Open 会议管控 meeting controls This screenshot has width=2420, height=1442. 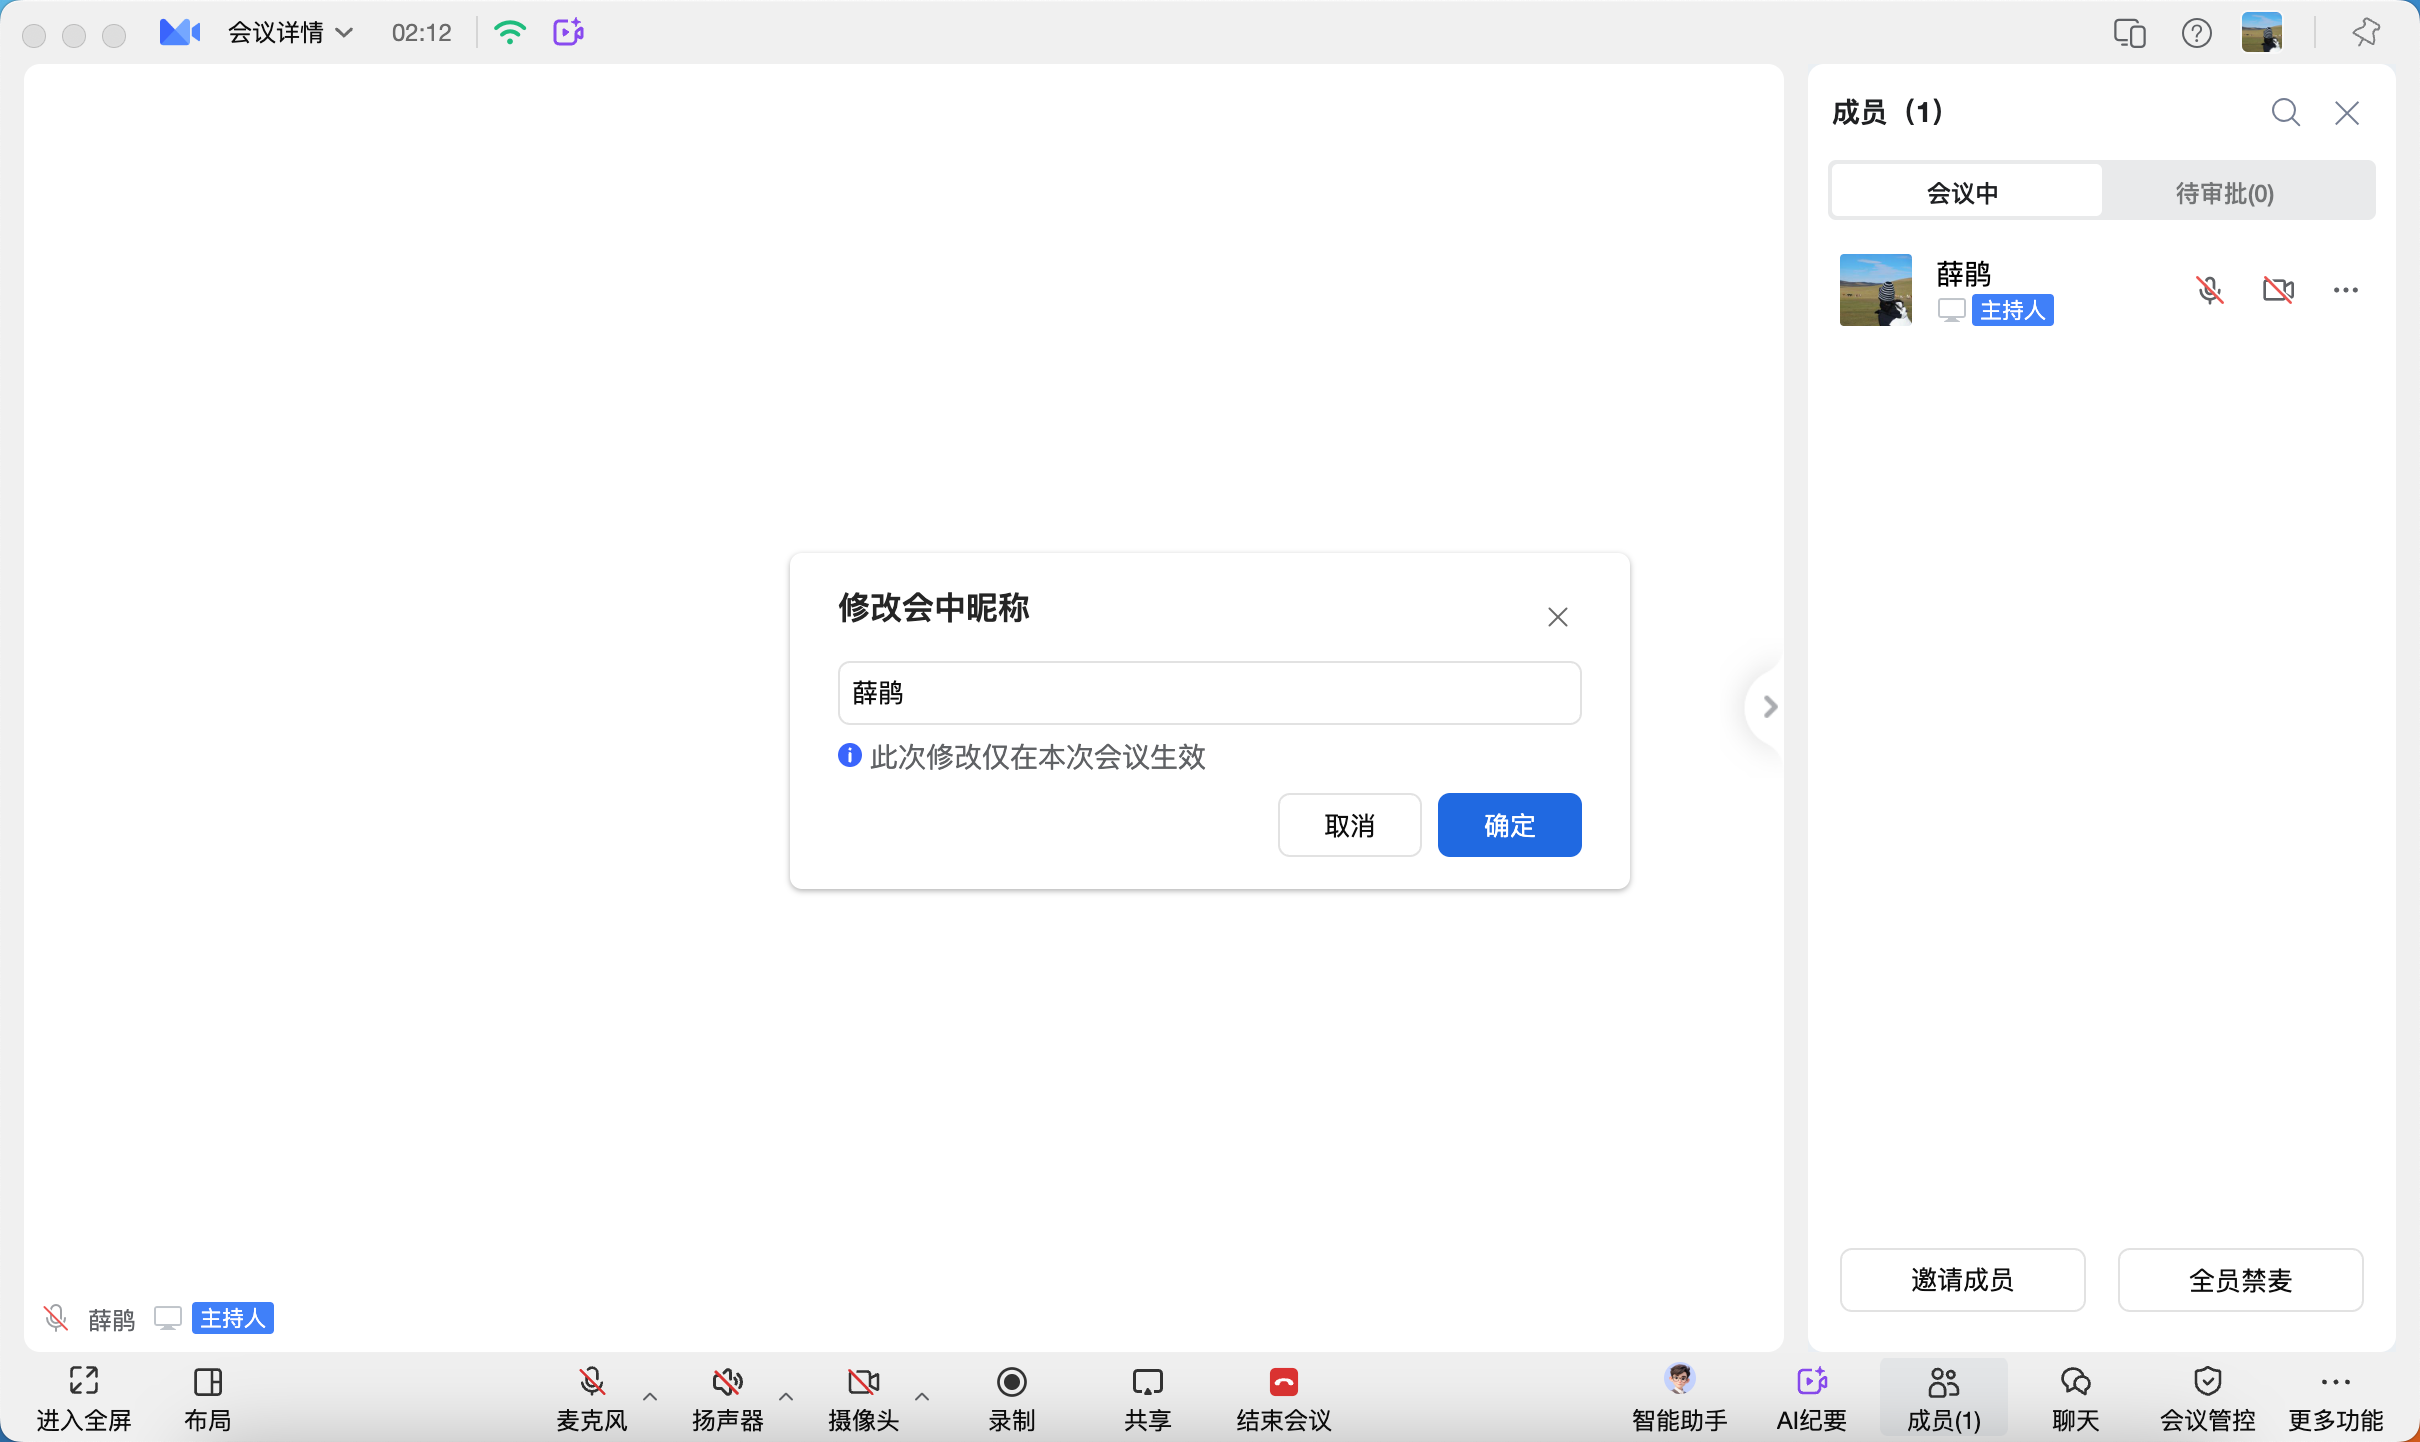tap(2208, 1399)
